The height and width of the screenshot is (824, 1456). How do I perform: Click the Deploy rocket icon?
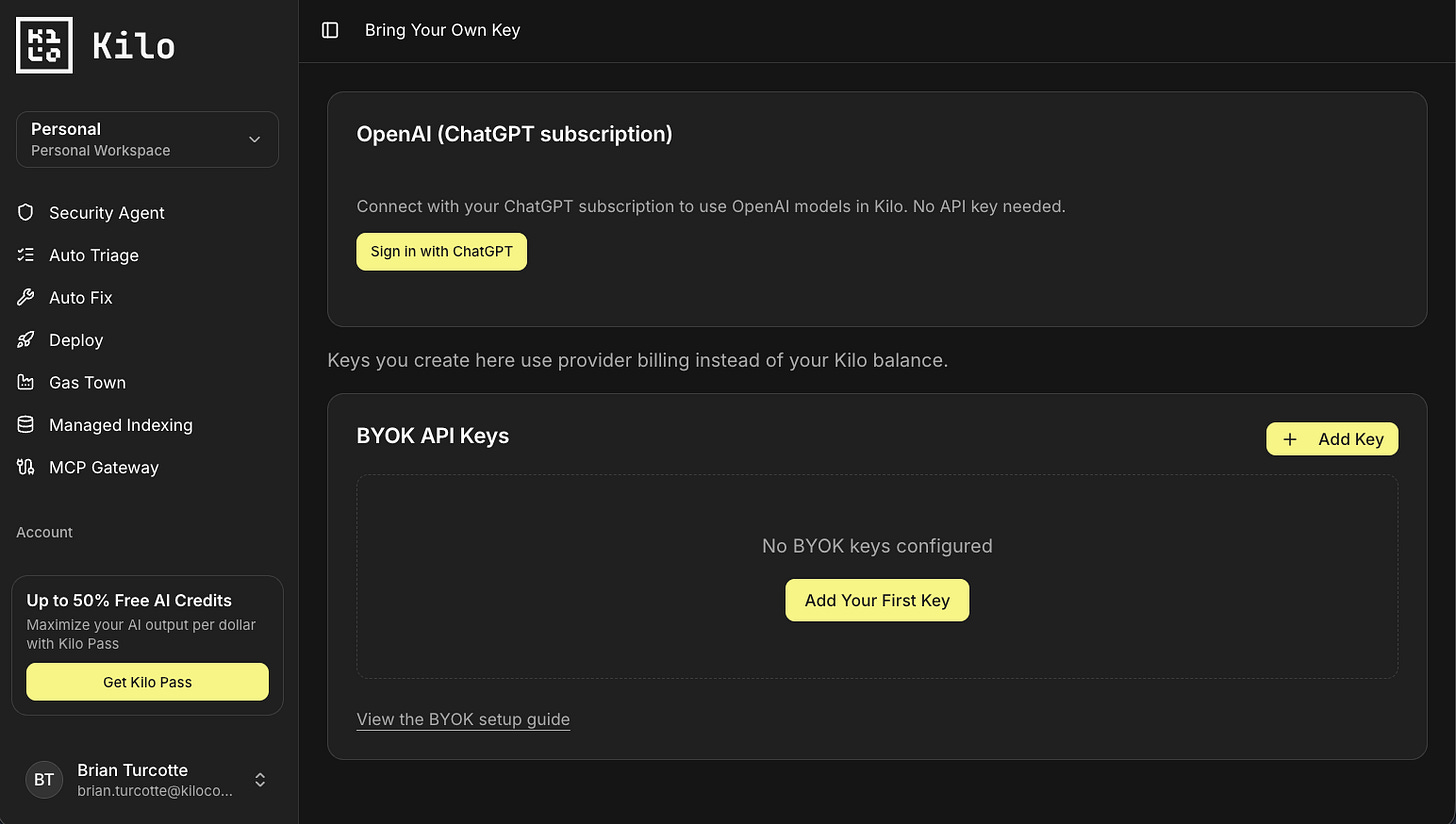click(x=26, y=340)
